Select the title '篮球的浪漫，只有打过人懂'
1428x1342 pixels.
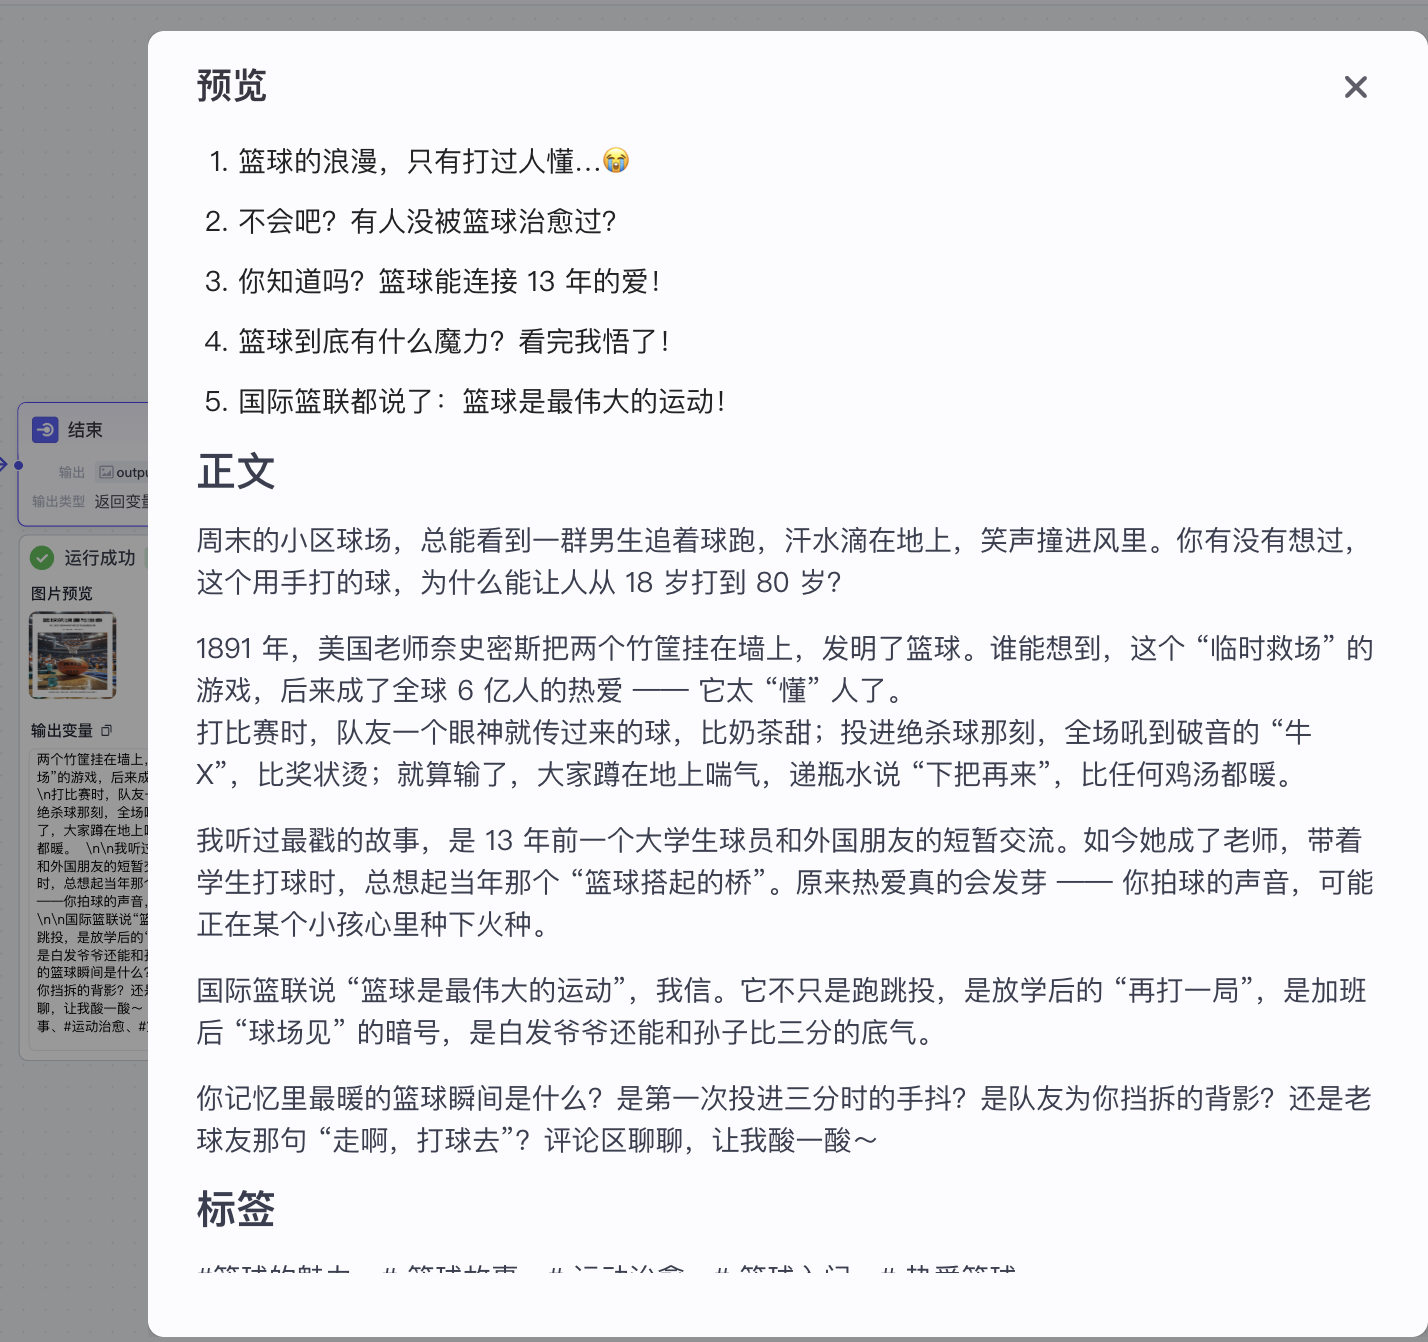click(419, 161)
